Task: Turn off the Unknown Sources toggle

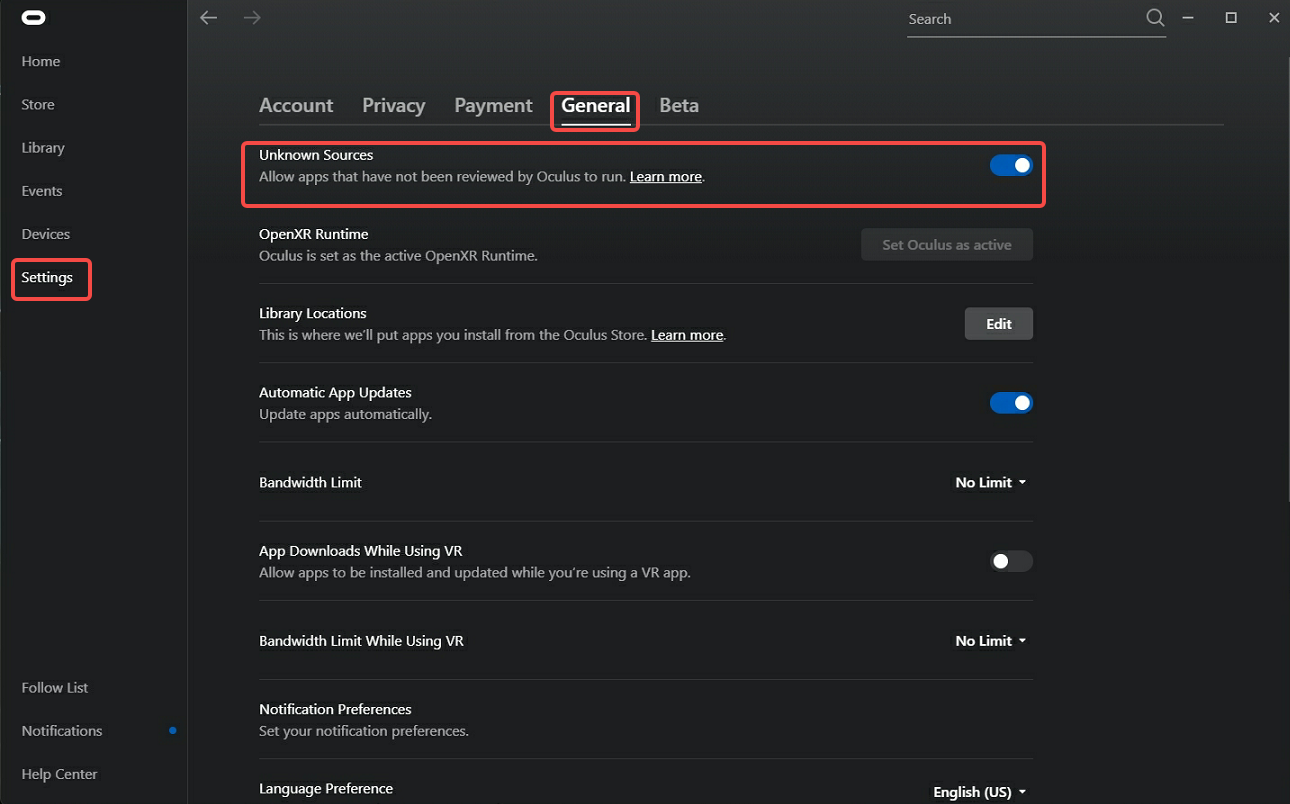Action: [1011, 165]
